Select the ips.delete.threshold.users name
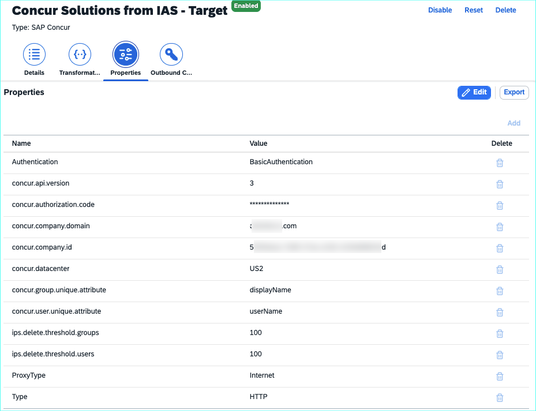Screen dimensions: 536x411 point(53,354)
